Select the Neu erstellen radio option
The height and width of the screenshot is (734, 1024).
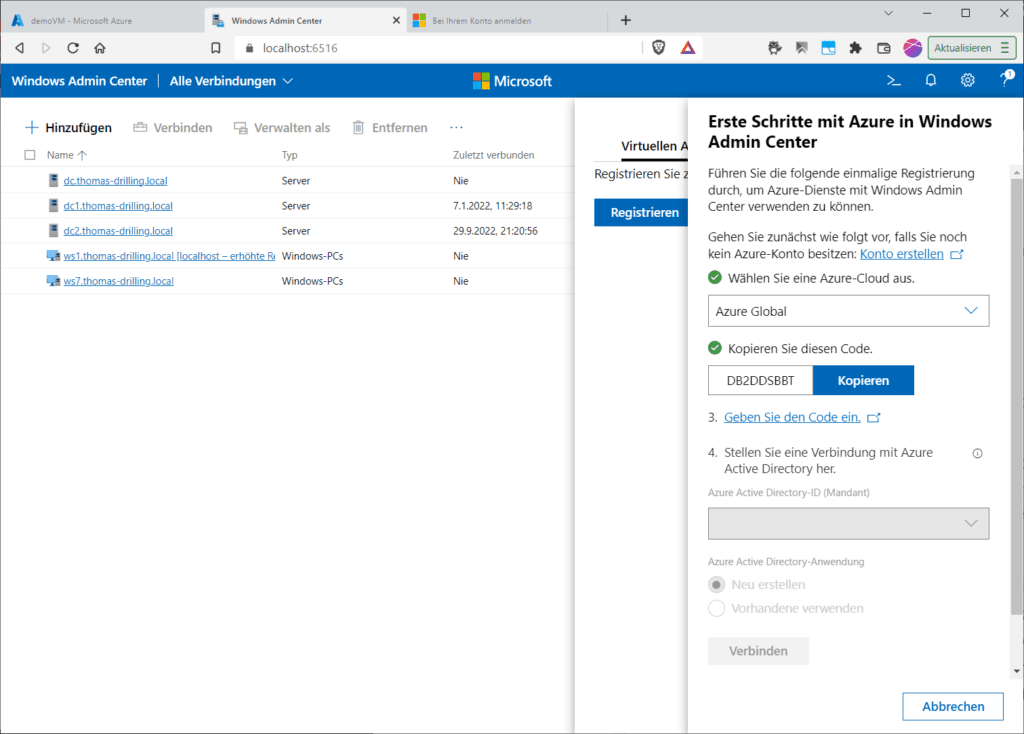coord(716,584)
